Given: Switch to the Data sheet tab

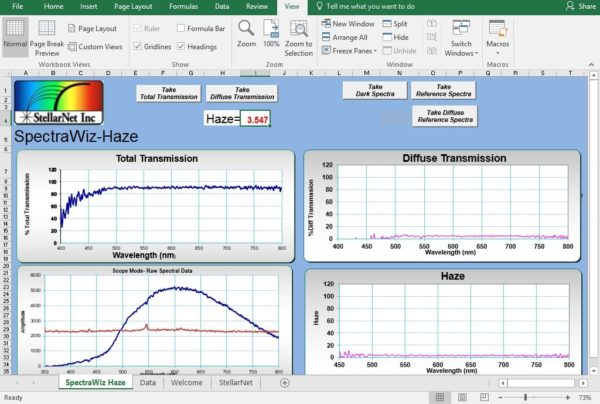Looking at the screenshot, I should click(x=148, y=383).
